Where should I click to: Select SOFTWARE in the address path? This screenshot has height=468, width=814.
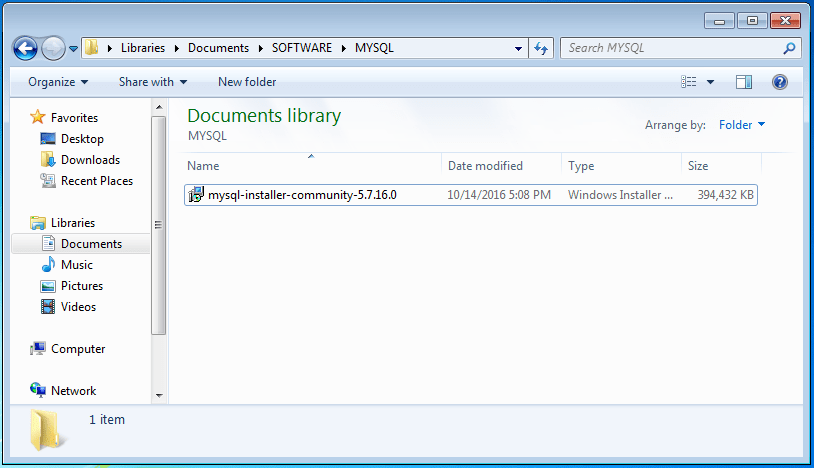(x=302, y=48)
